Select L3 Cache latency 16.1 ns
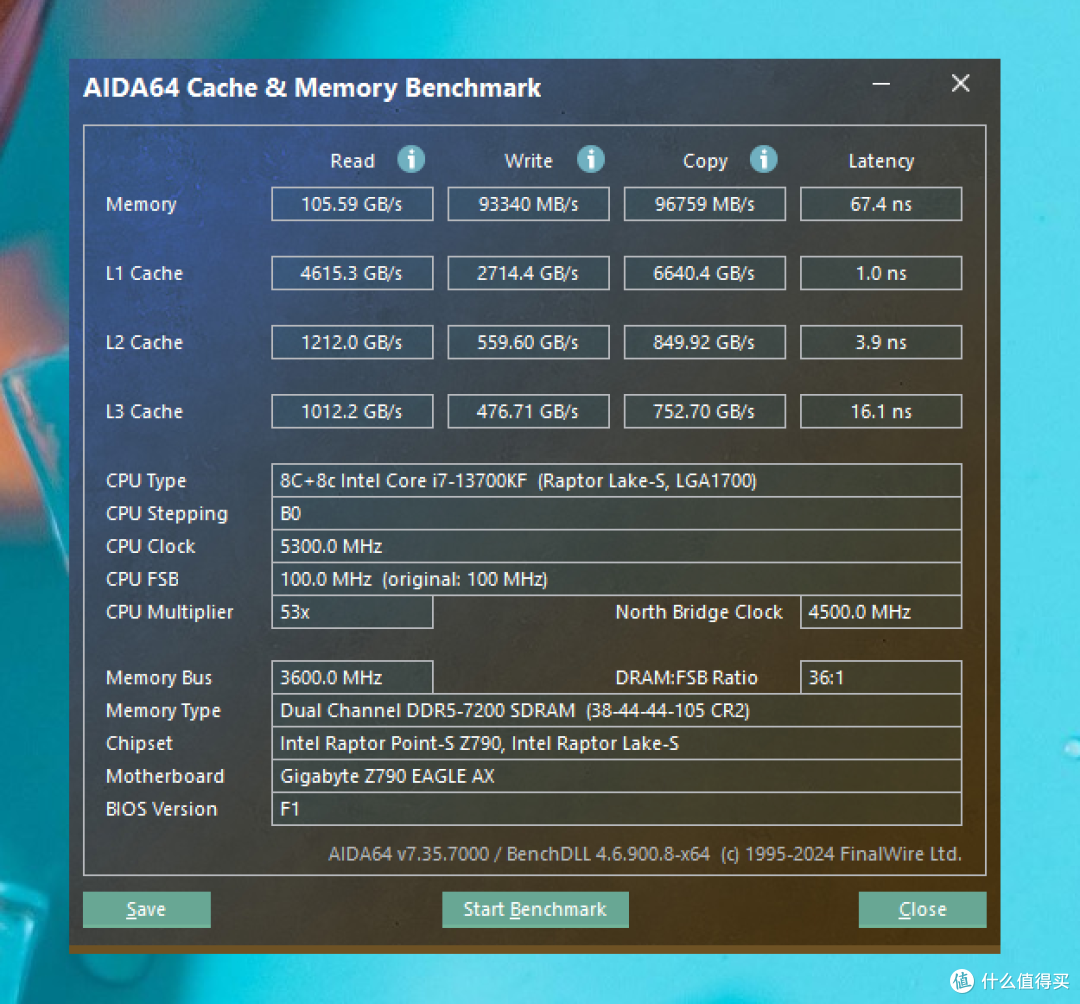The width and height of the screenshot is (1080, 1004). pyautogui.click(x=881, y=411)
